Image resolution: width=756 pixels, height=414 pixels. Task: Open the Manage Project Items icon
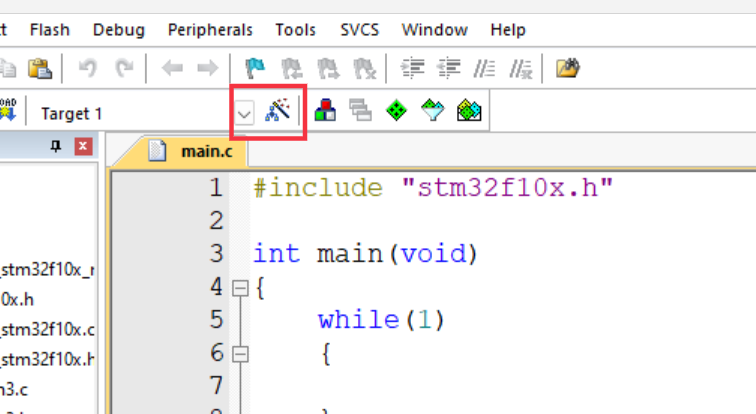point(325,110)
